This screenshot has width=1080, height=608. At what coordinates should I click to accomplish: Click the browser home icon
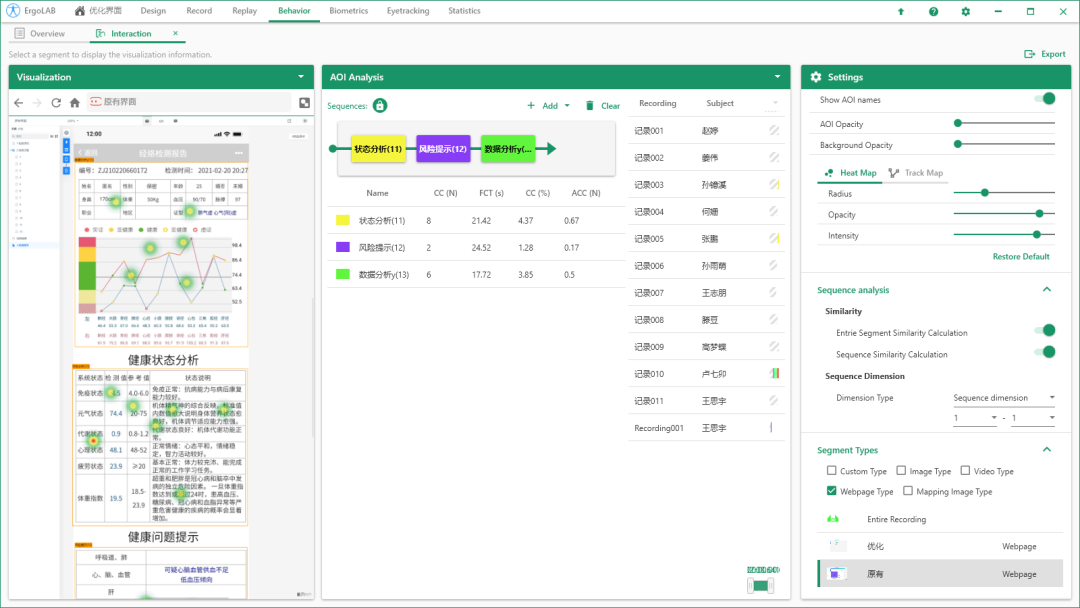point(74,103)
